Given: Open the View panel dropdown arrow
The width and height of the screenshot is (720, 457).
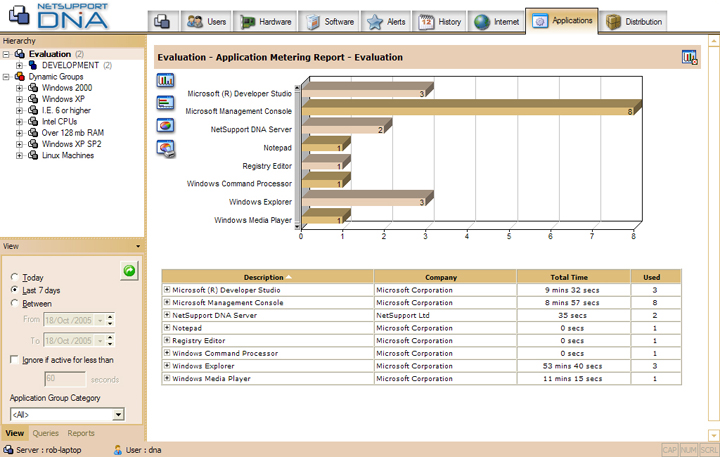Looking at the screenshot, I should 138,247.
